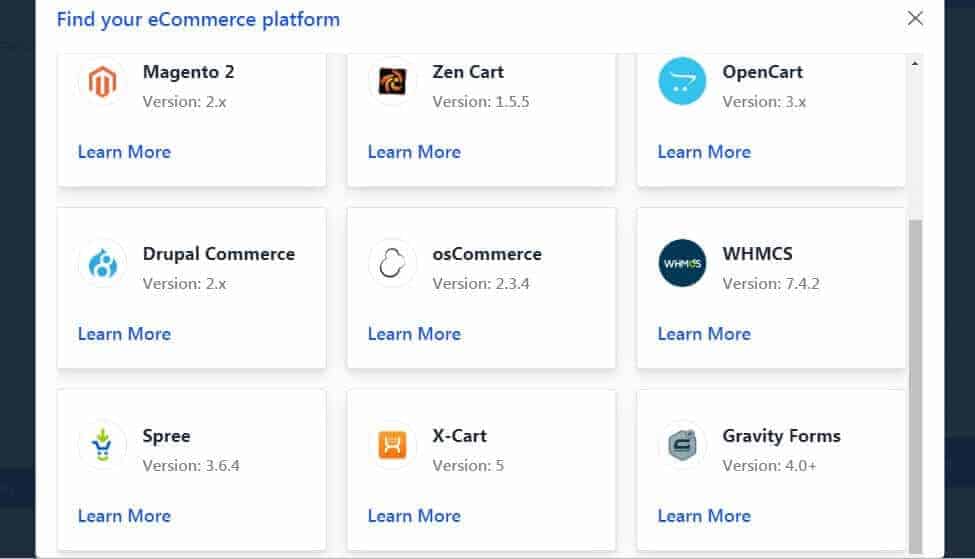Click the scrollbar up arrow
975x559 pixels.
[x=915, y=63]
